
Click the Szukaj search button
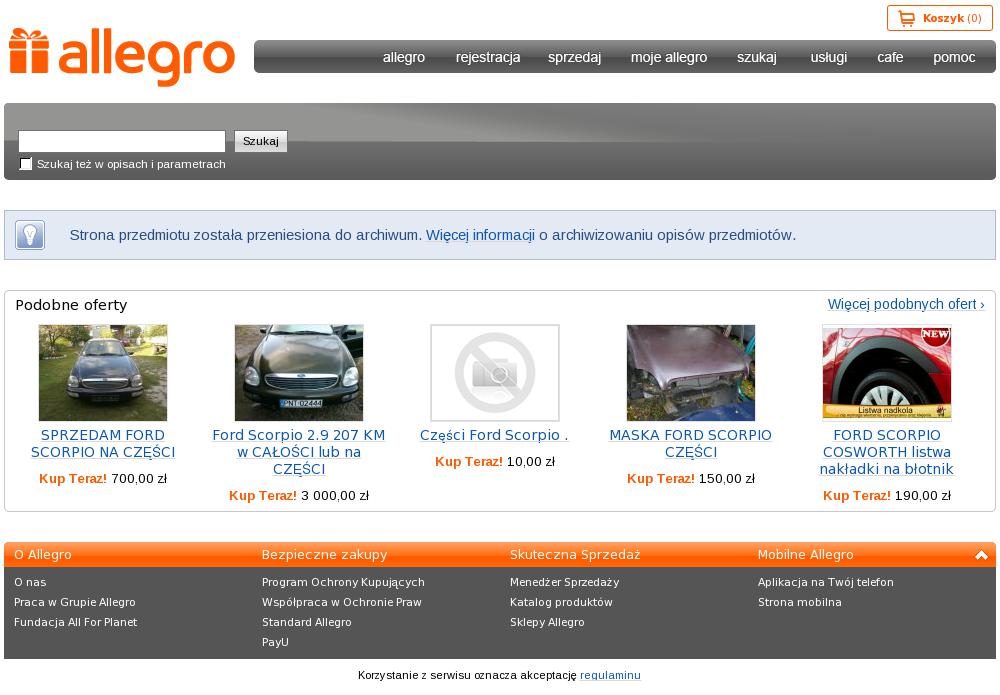[x=261, y=141]
